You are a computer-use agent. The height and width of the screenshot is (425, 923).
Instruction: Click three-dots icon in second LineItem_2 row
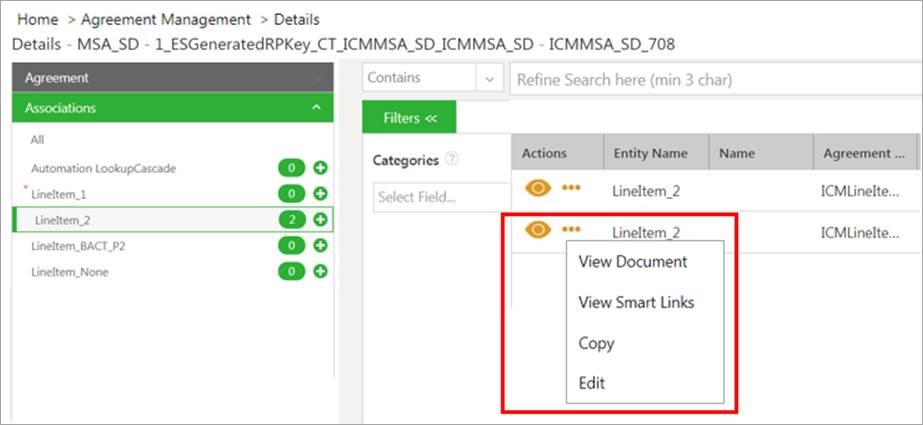(x=571, y=230)
